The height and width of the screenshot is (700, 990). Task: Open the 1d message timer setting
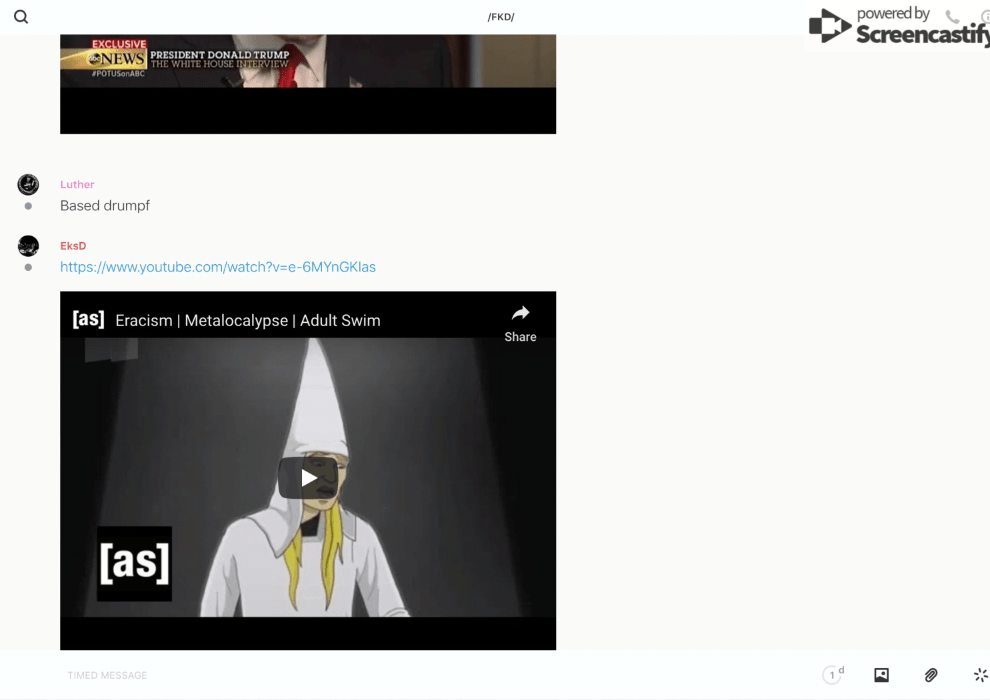pos(833,675)
